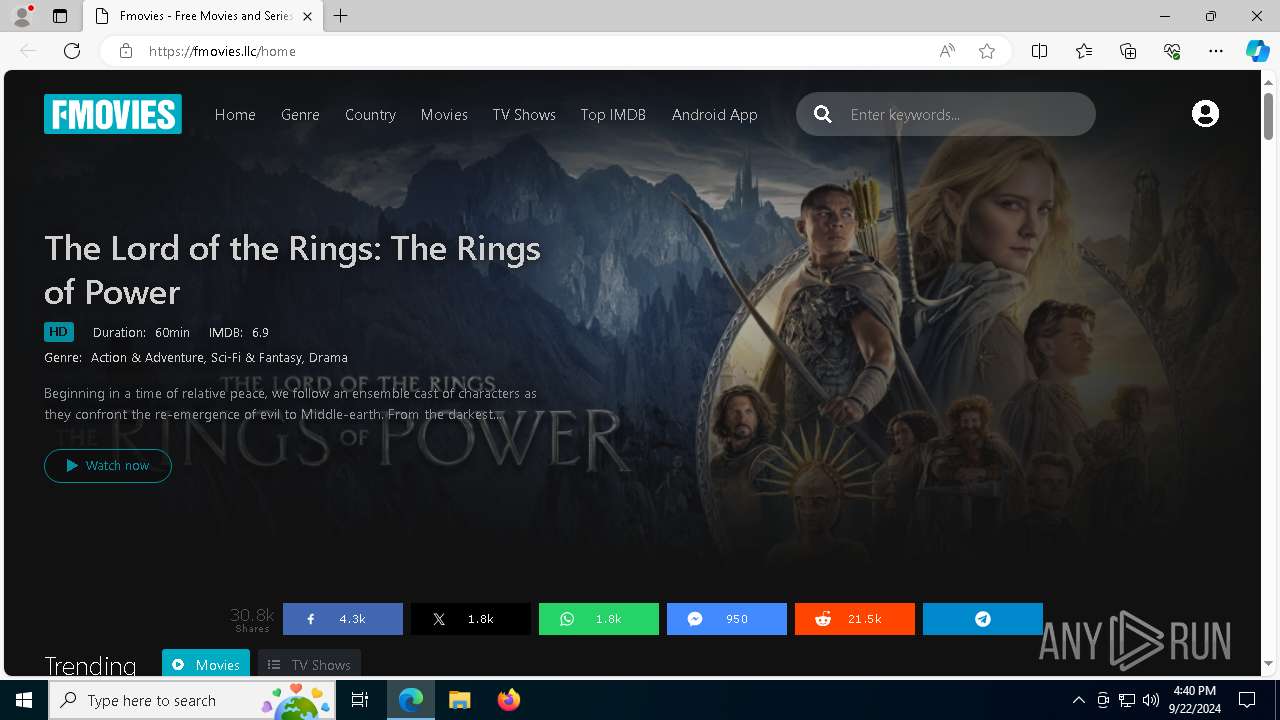1280x720 pixels.
Task: Click Watch now button
Action: (x=108, y=466)
